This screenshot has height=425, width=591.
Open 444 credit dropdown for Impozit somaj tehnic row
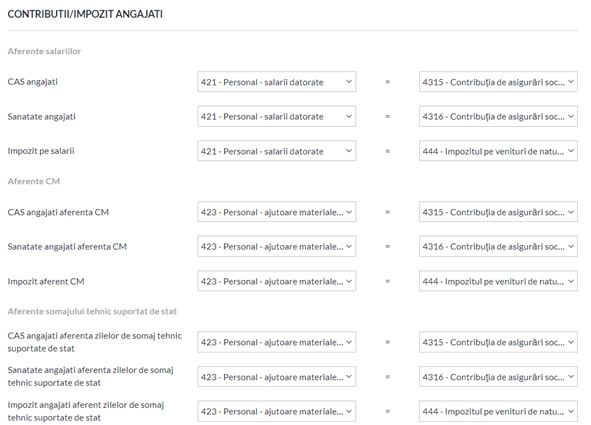click(x=498, y=411)
